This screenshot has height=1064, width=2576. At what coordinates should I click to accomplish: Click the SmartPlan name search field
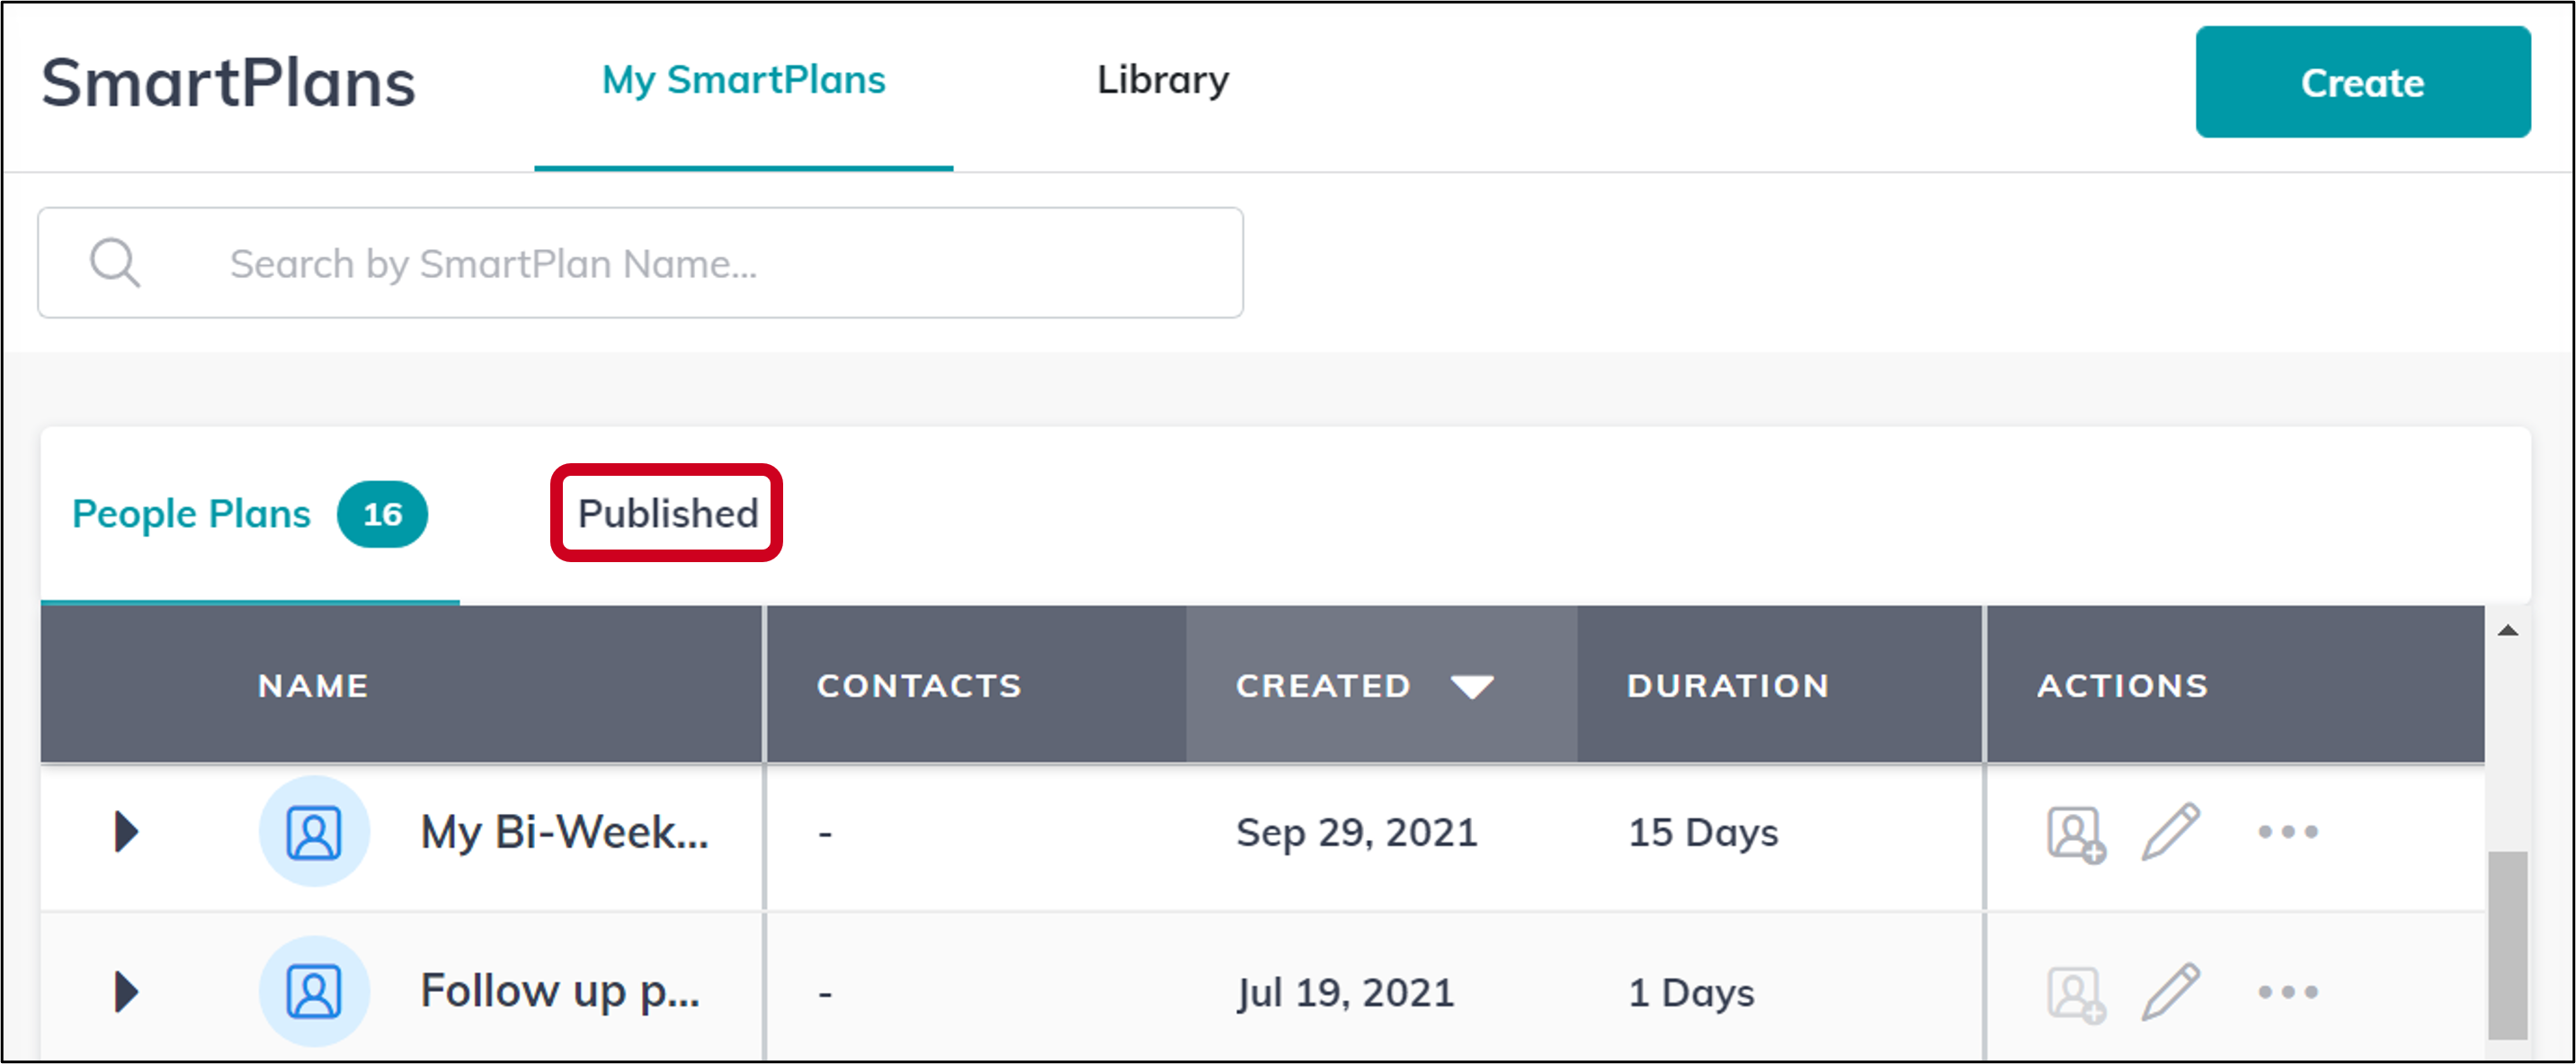[640, 262]
